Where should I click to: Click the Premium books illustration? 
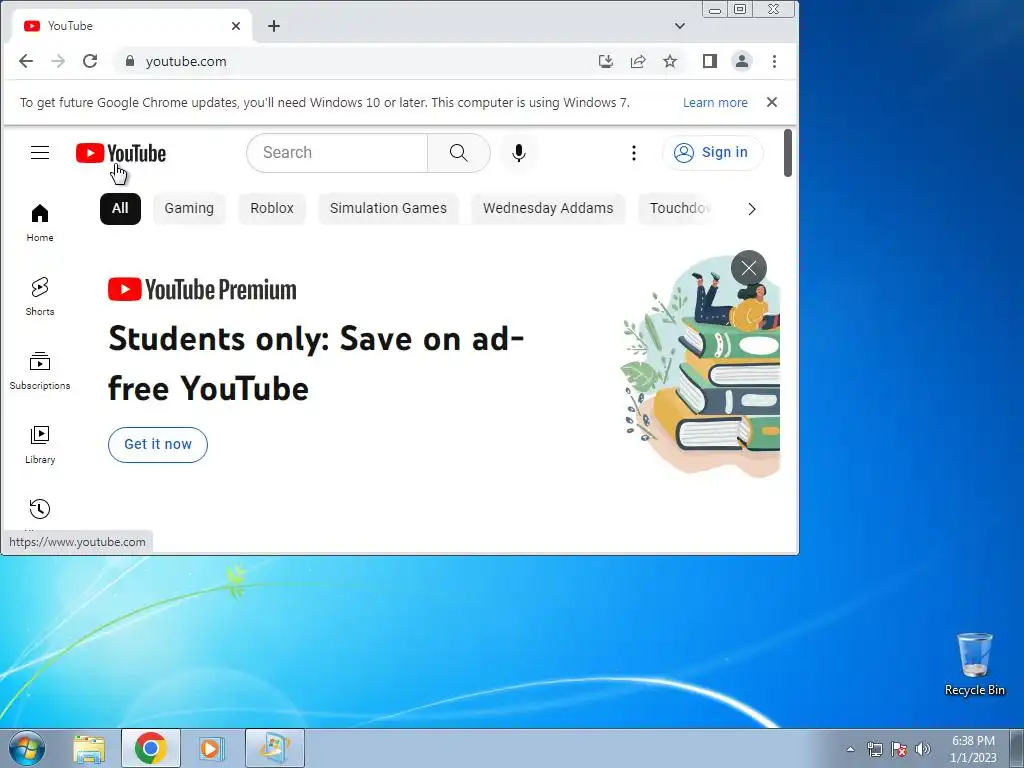[702, 366]
